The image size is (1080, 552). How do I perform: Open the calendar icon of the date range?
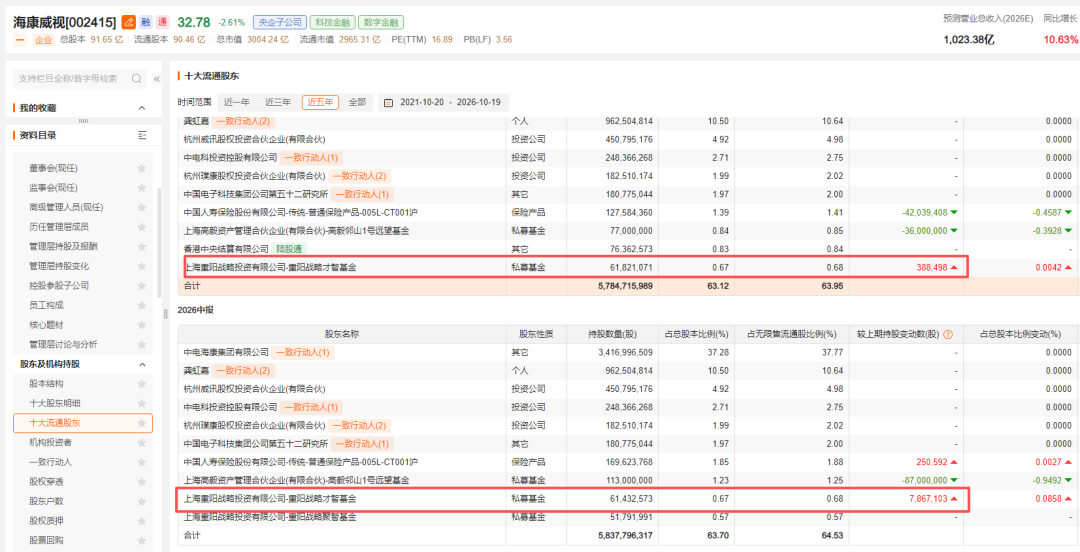[x=388, y=103]
